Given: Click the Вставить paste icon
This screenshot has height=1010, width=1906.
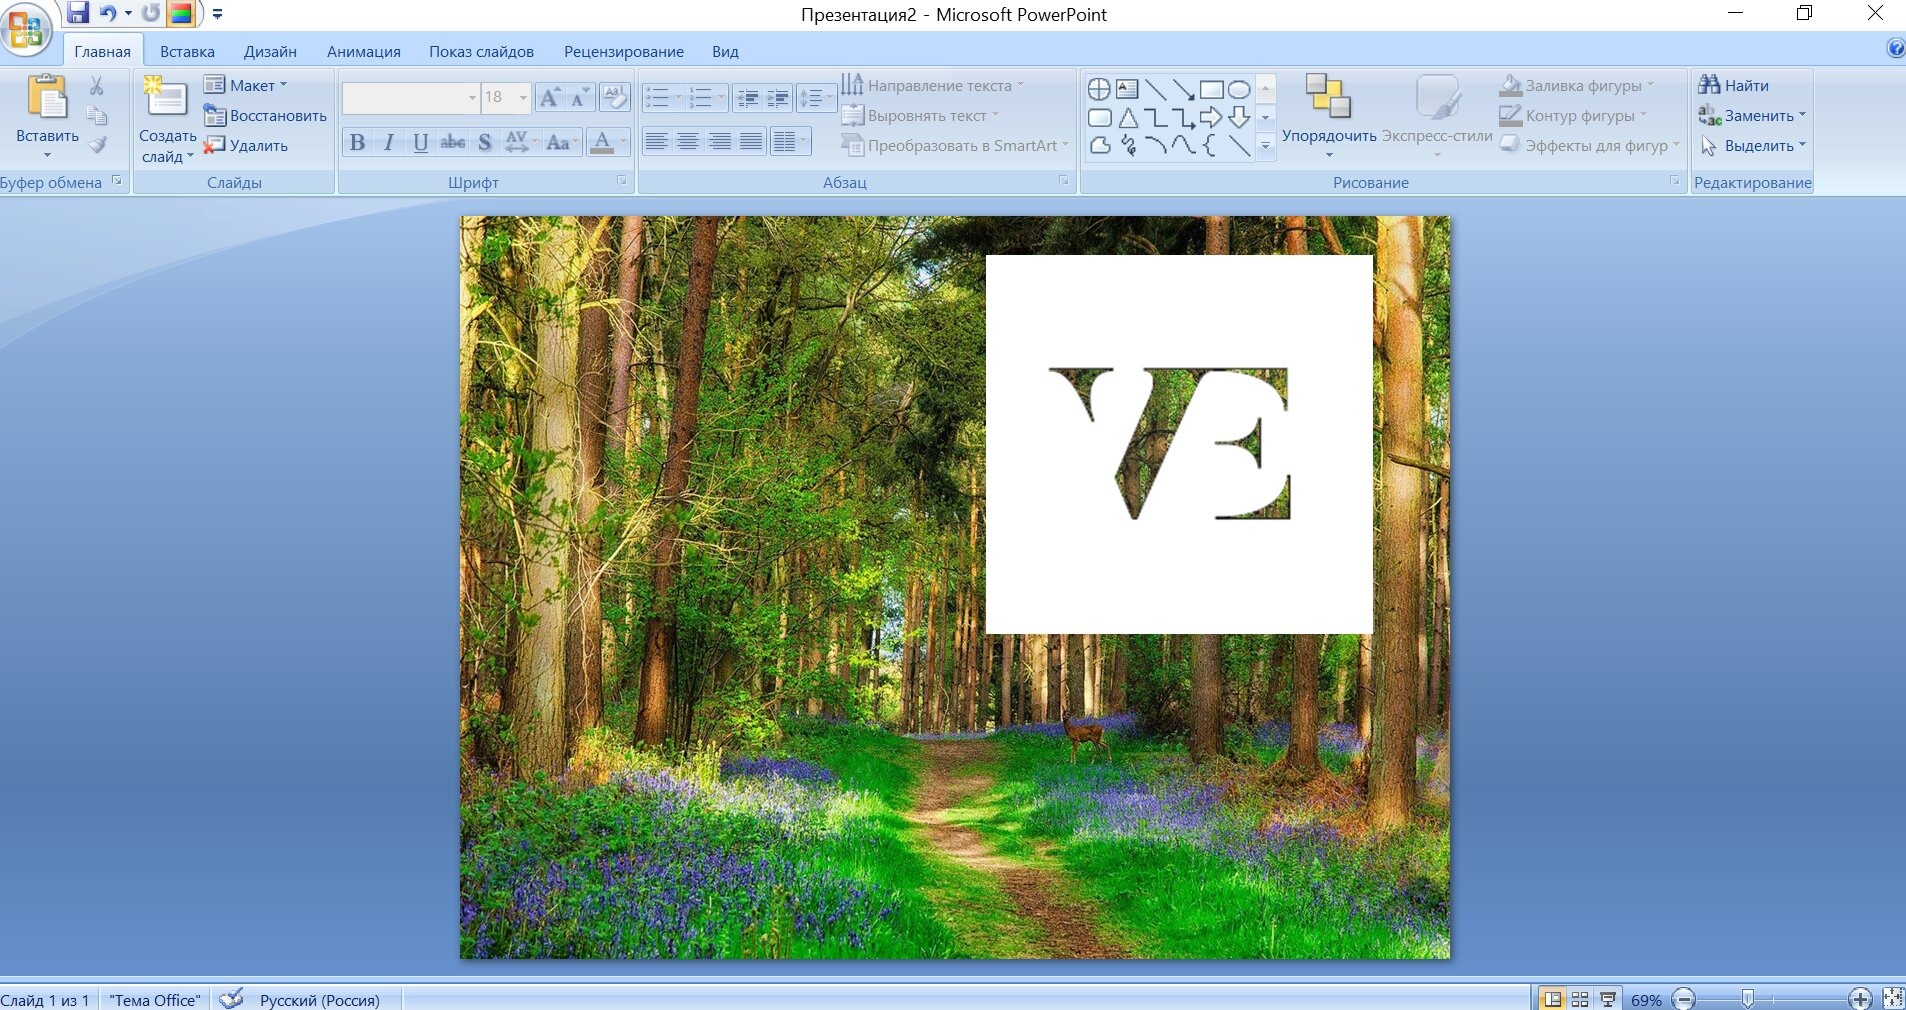Looking at the screenshot, I should [47, 97].
